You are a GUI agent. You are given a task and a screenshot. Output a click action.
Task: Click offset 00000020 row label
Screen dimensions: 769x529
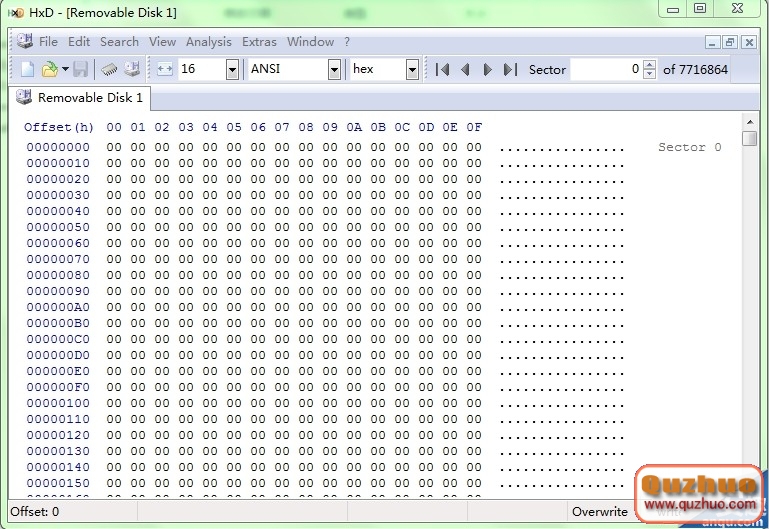point(58,179)
